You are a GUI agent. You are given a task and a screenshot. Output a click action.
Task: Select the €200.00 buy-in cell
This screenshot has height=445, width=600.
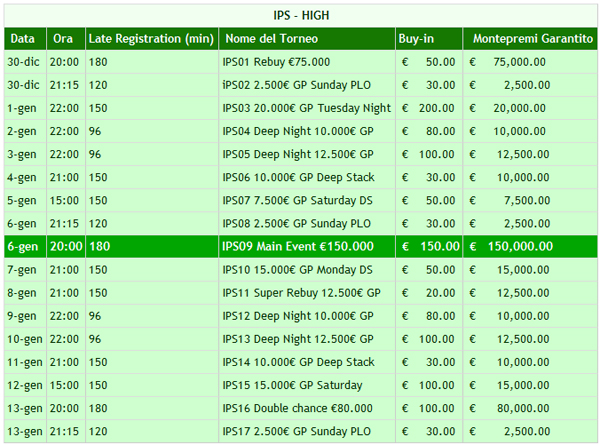429,108
